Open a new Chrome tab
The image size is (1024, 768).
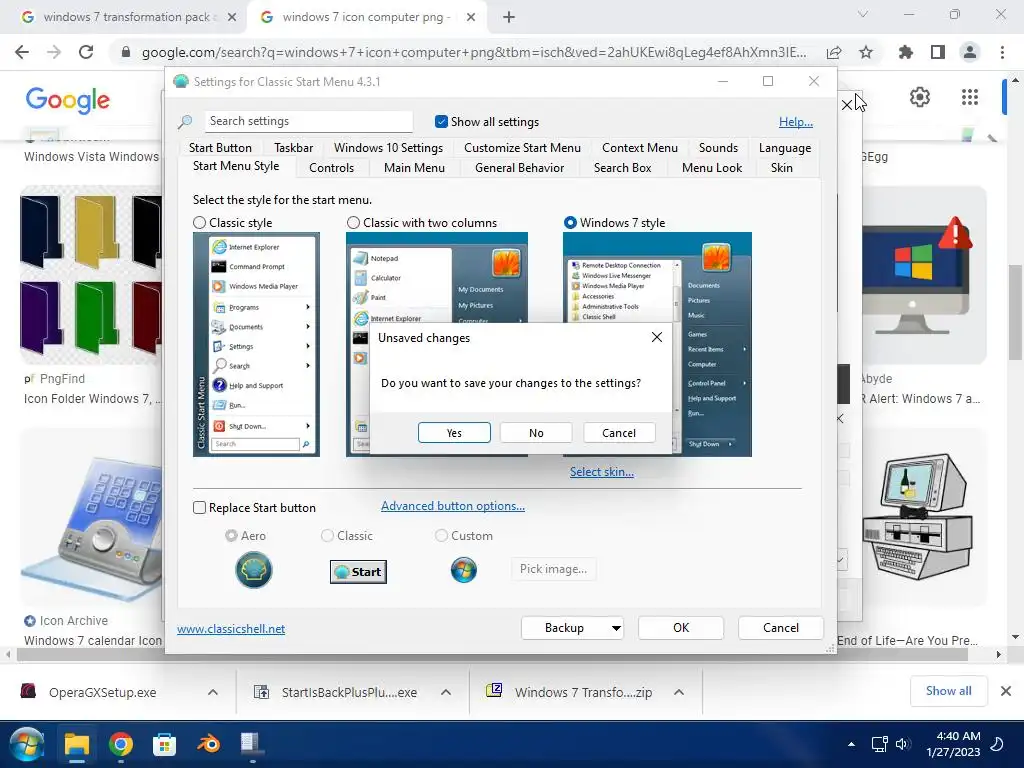coord(509,18)
